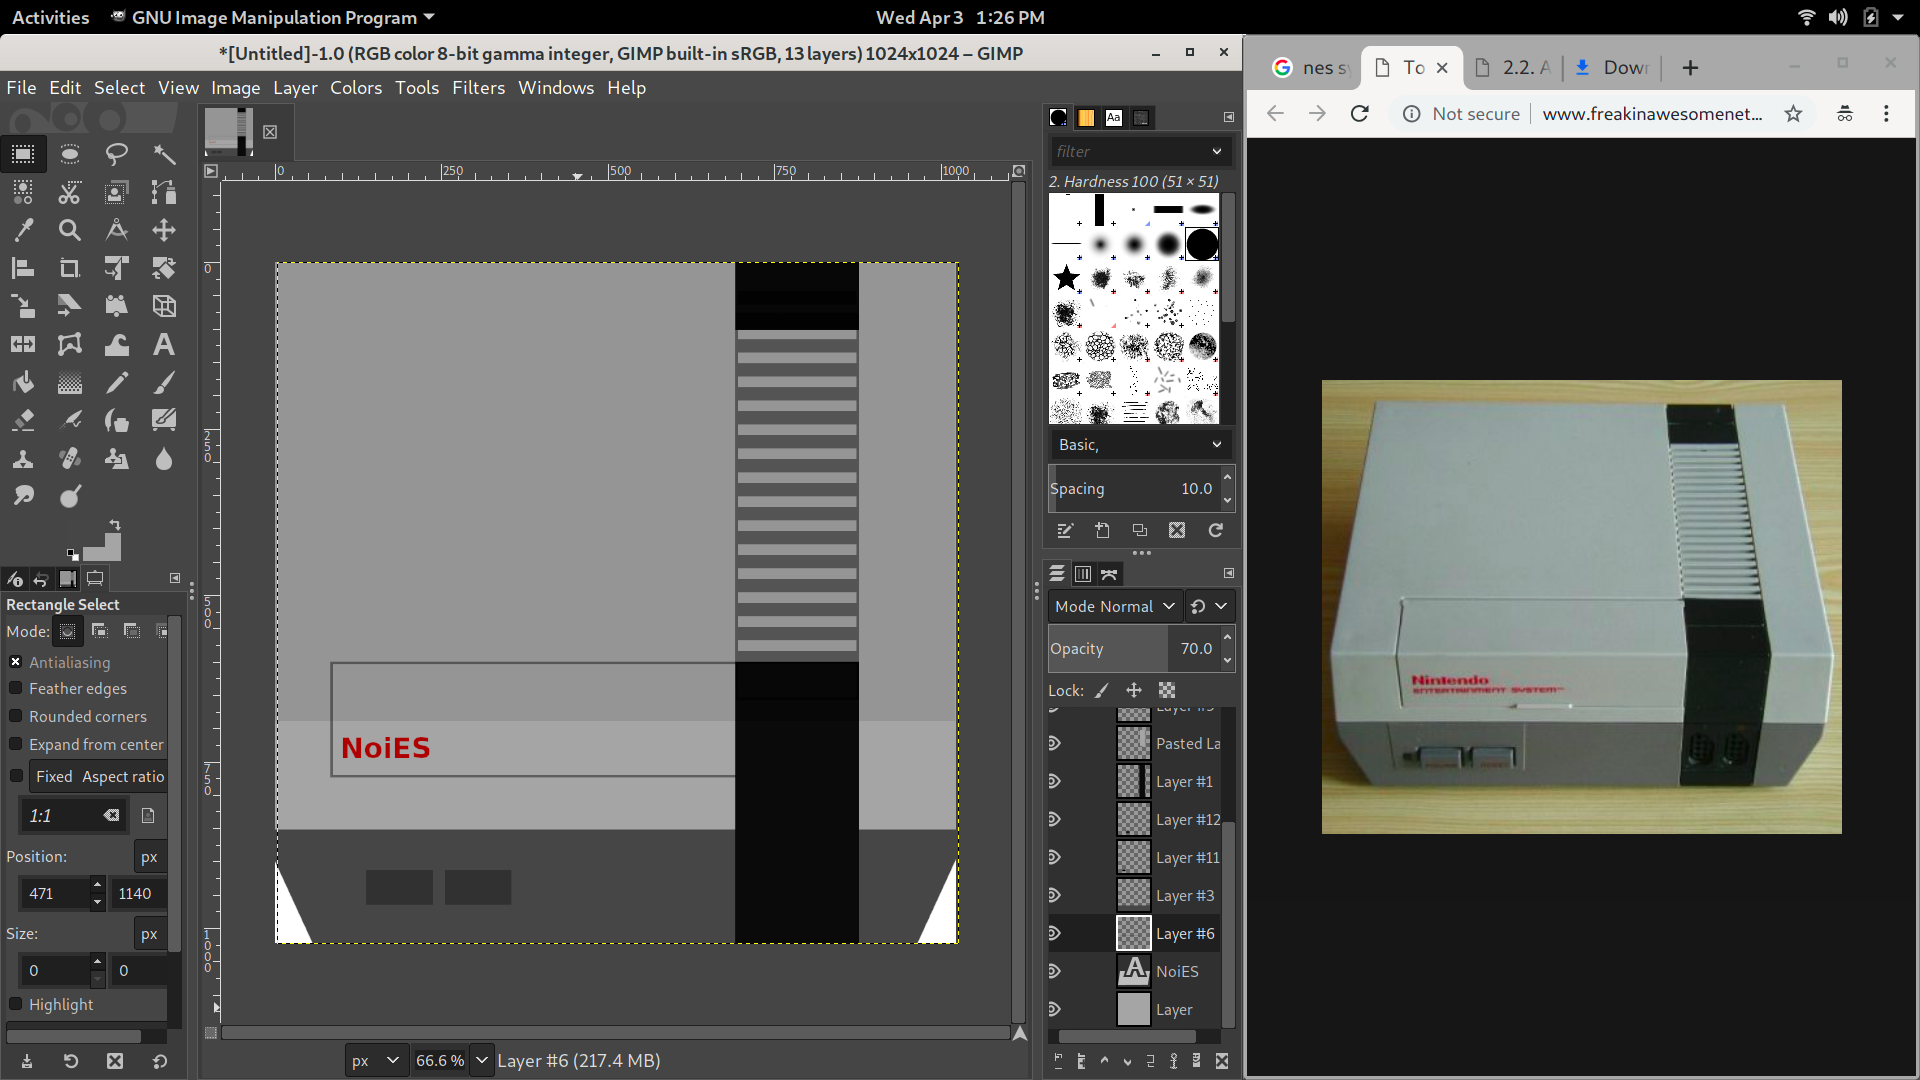Click the NES console photo in browser
Image resolution: width=1920 pixels, height=1080 pixels.
click(1581, 607)
